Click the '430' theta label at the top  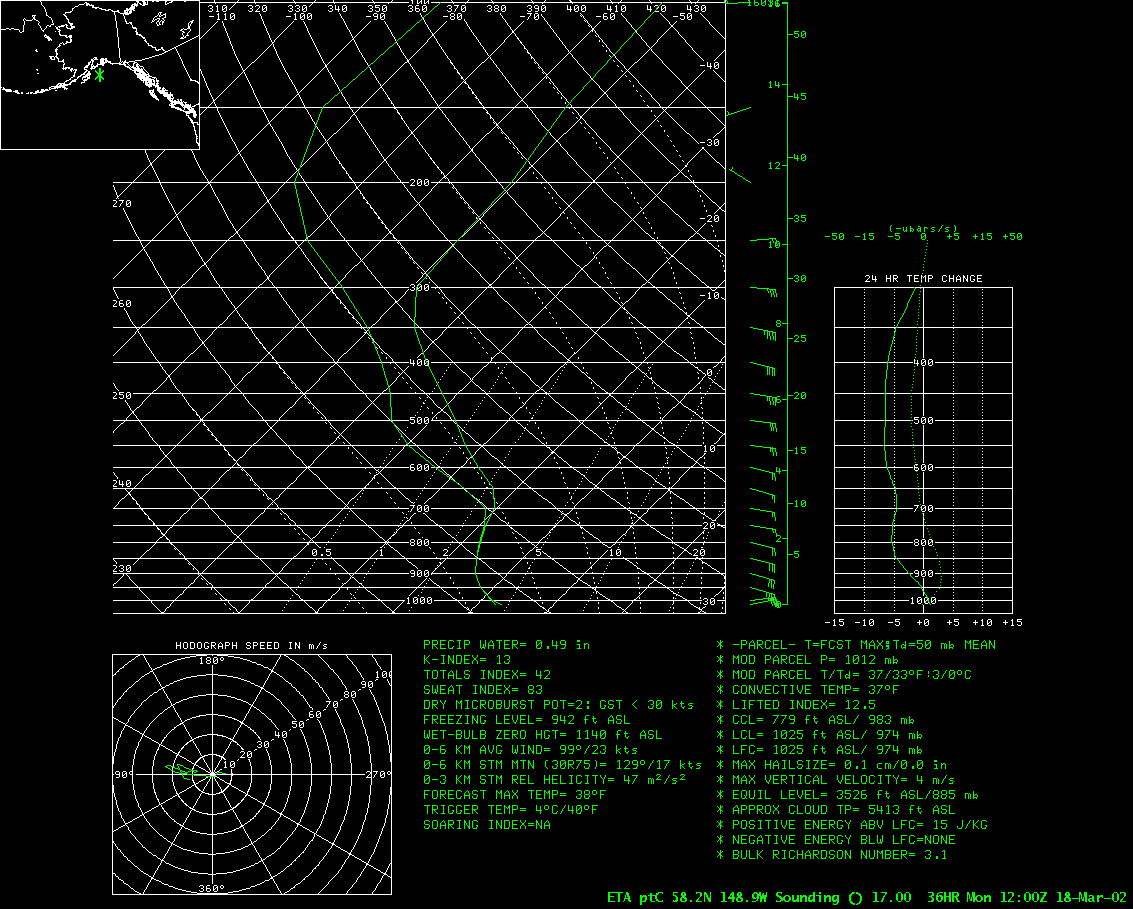coord(696,9)
